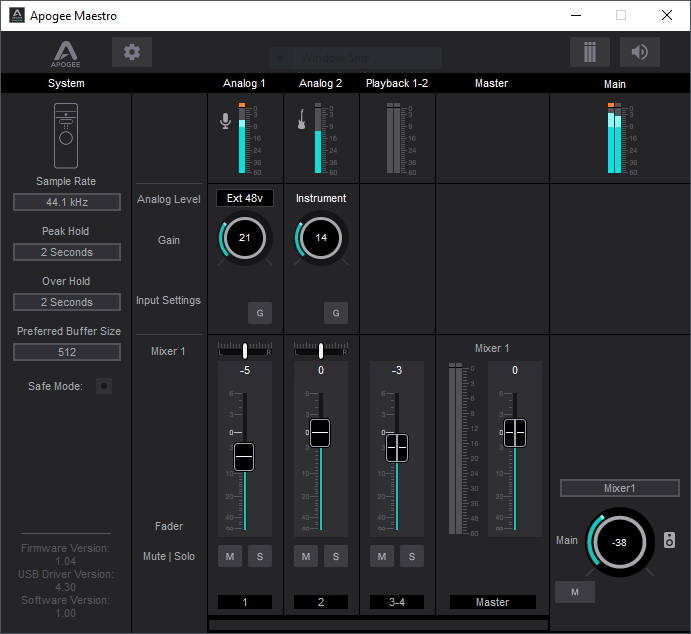Image resolution: width=691 pixels, height=634 pixels.
Task: Mute Analog 1 channel in the mixer
Action: point(230,556)
